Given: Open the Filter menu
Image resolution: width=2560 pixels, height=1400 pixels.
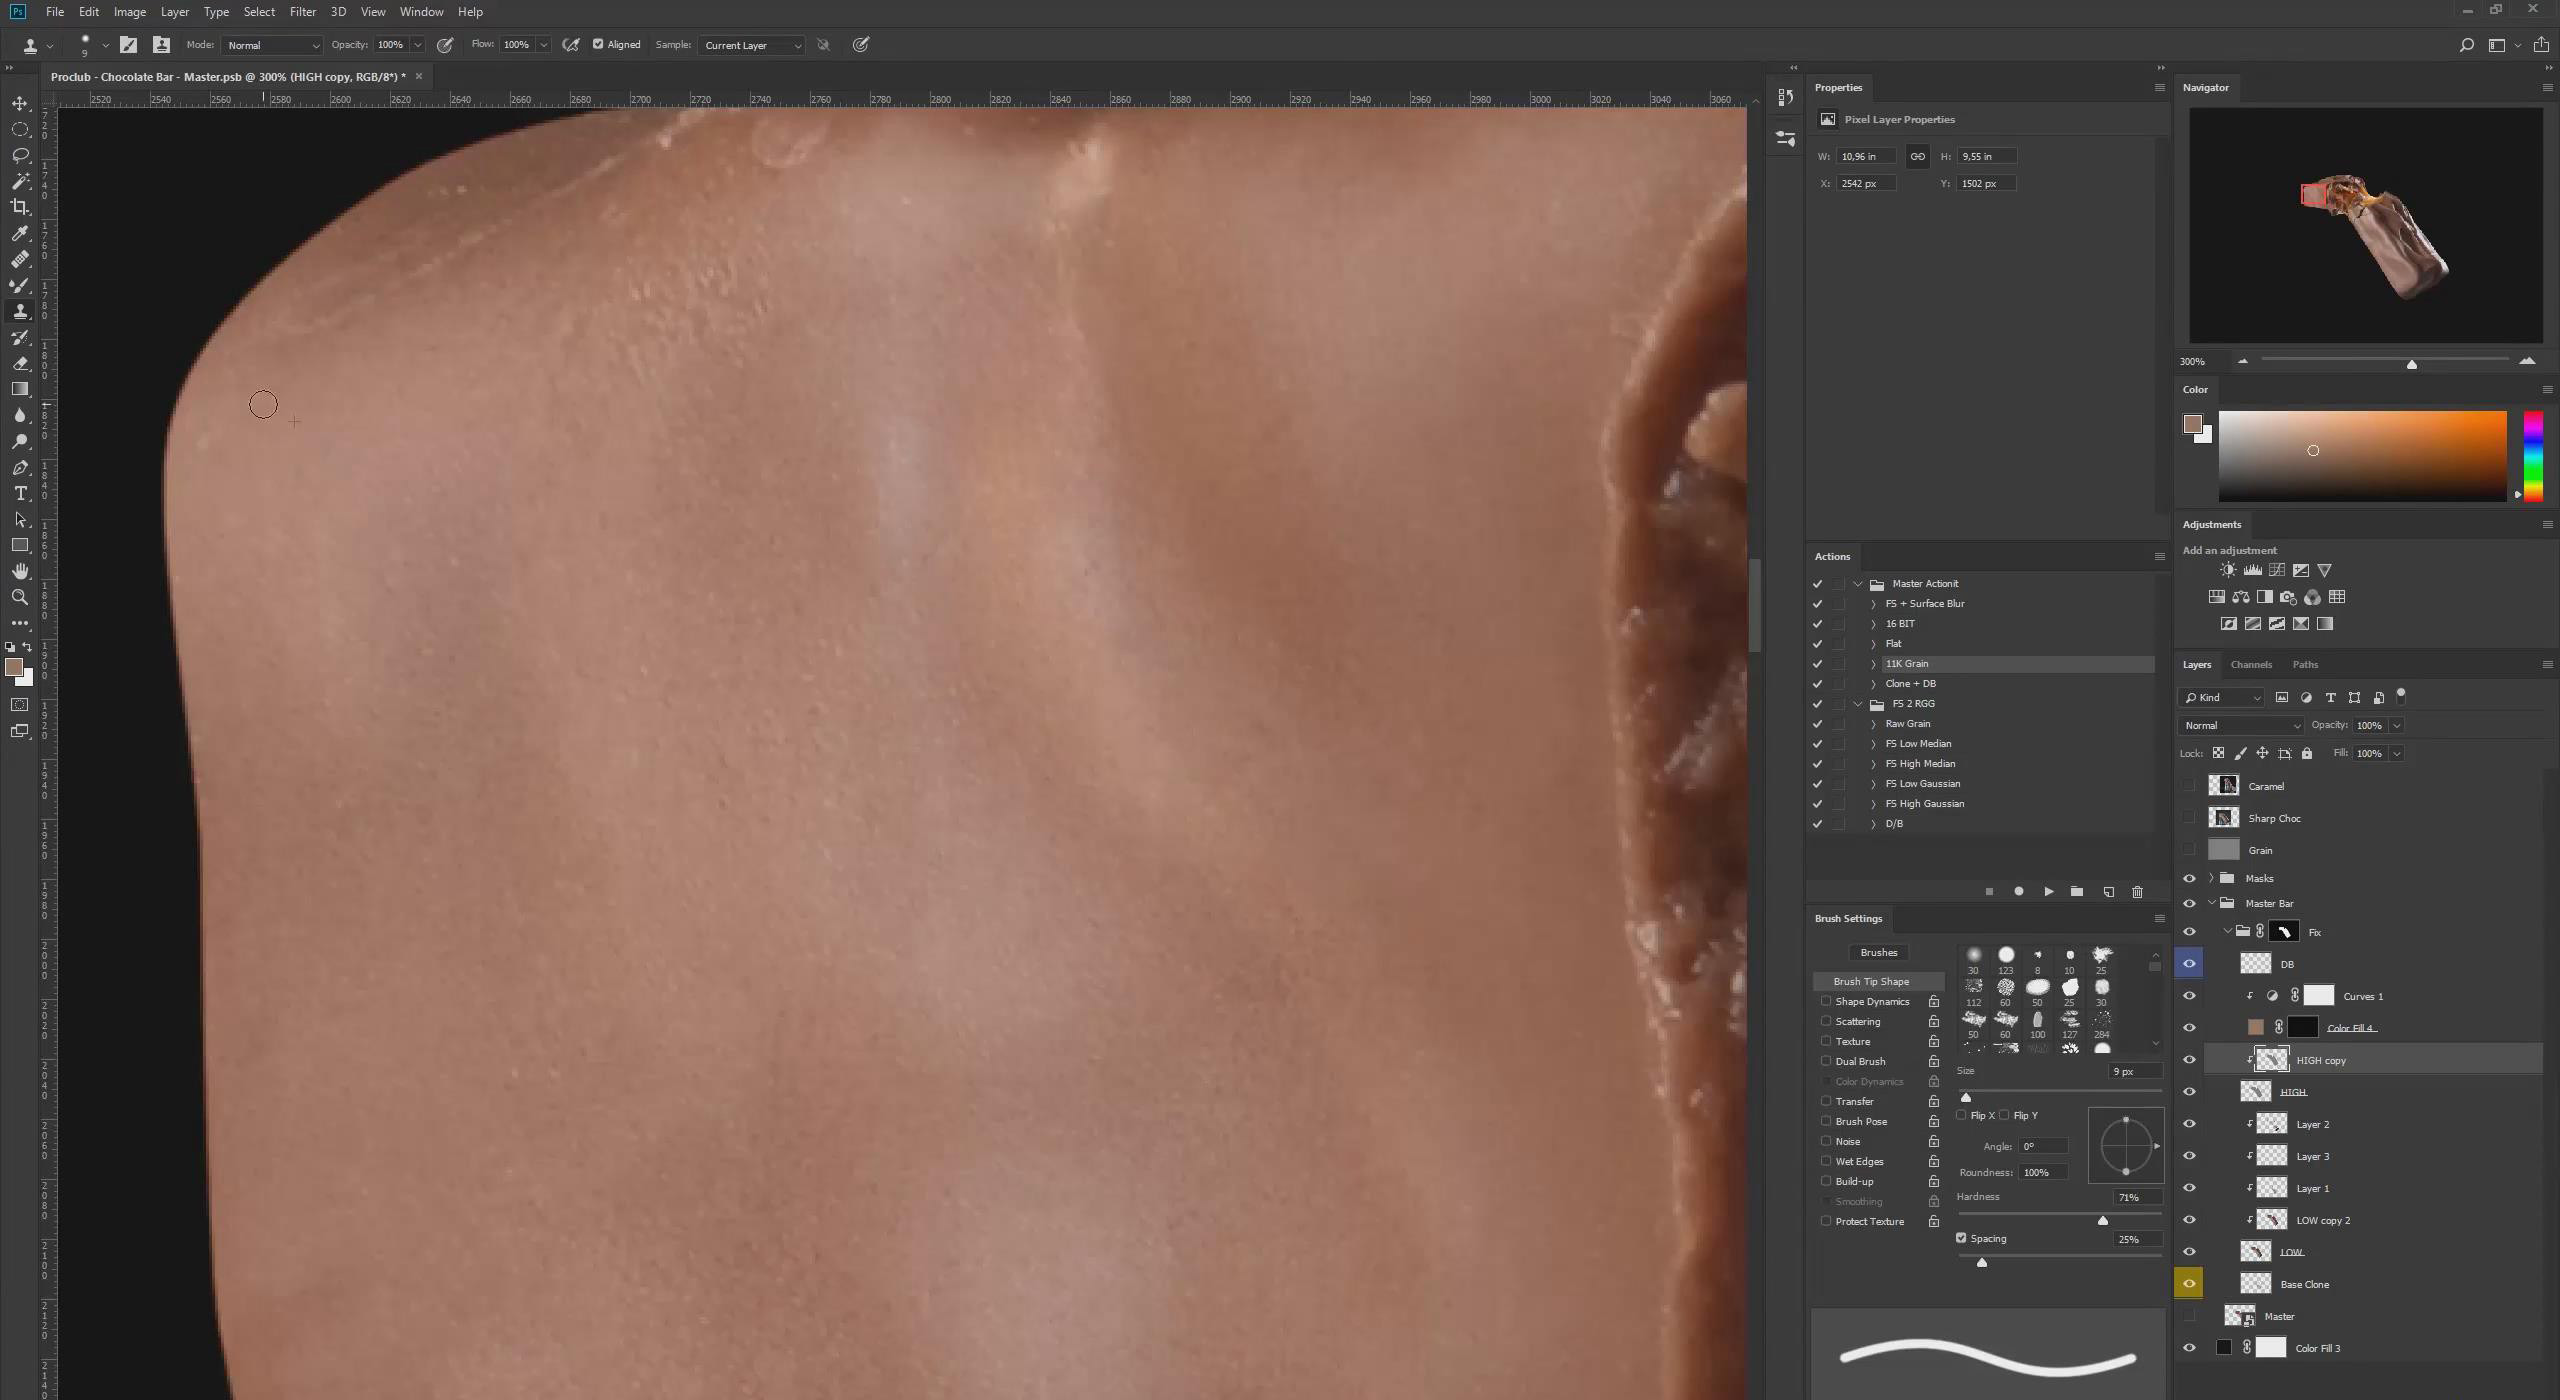Looking at the screenshot, I should 302,12.
